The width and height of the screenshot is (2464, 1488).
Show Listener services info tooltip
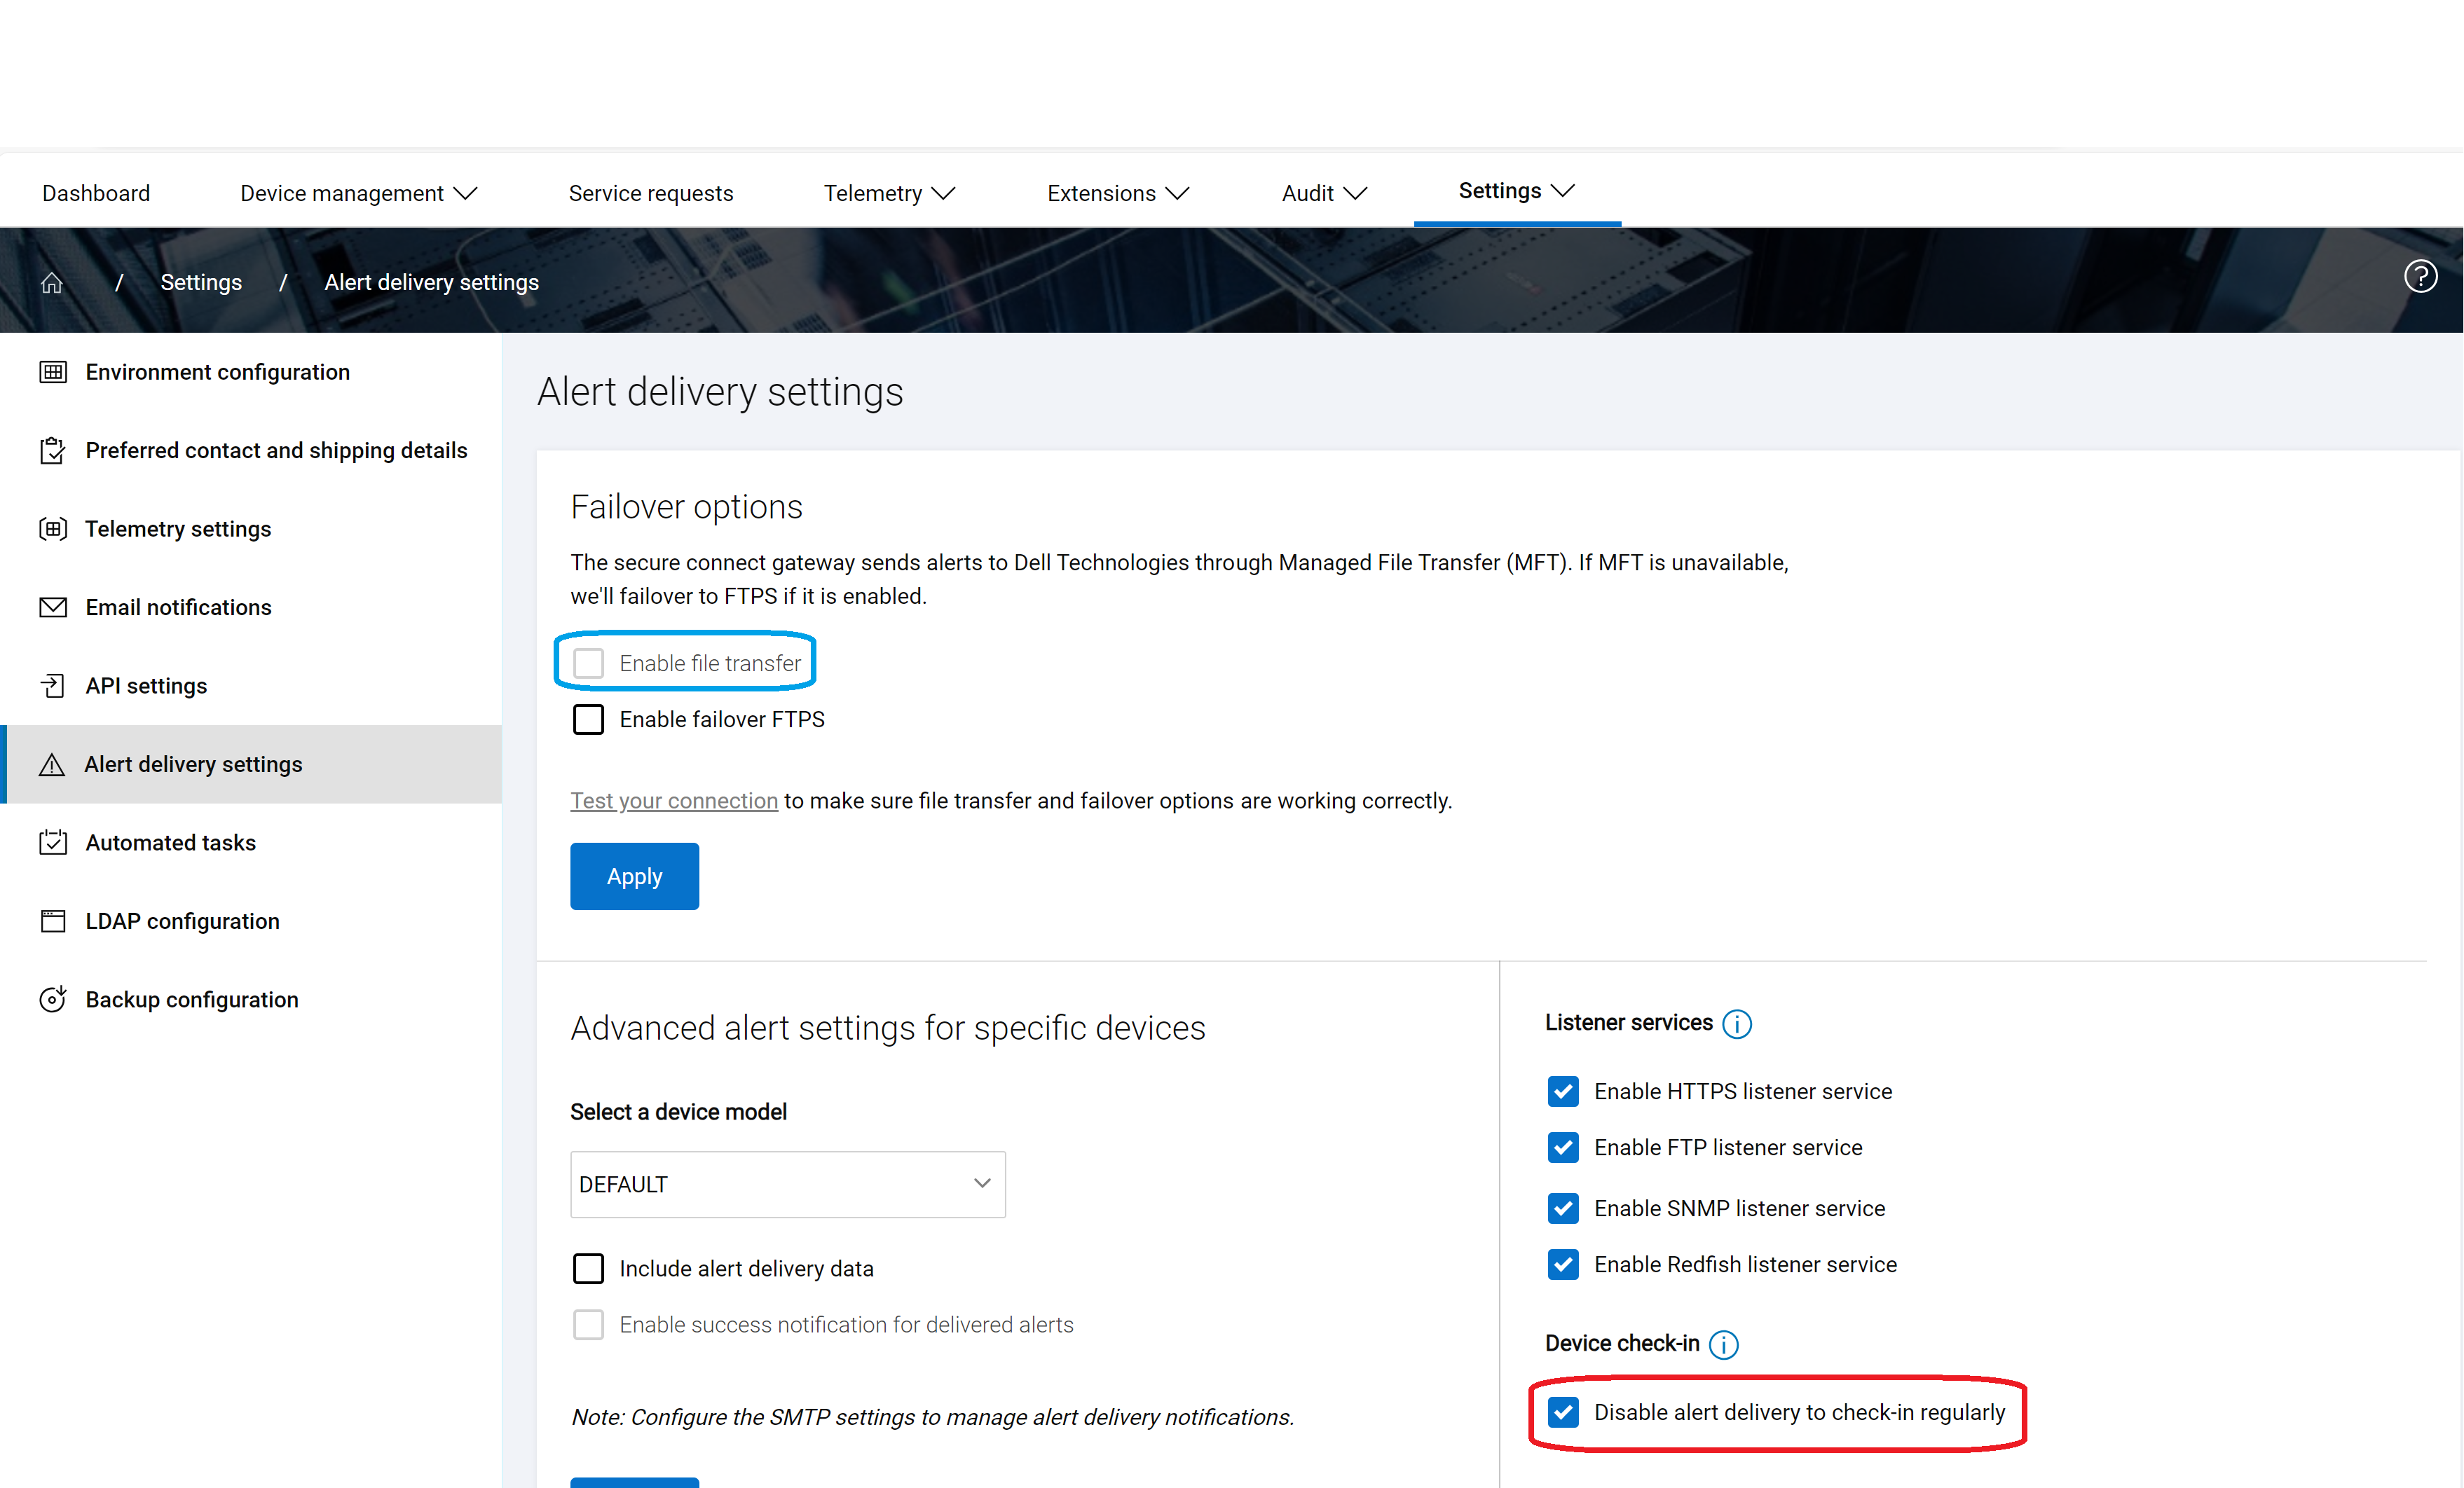tap(1737, 1024)
